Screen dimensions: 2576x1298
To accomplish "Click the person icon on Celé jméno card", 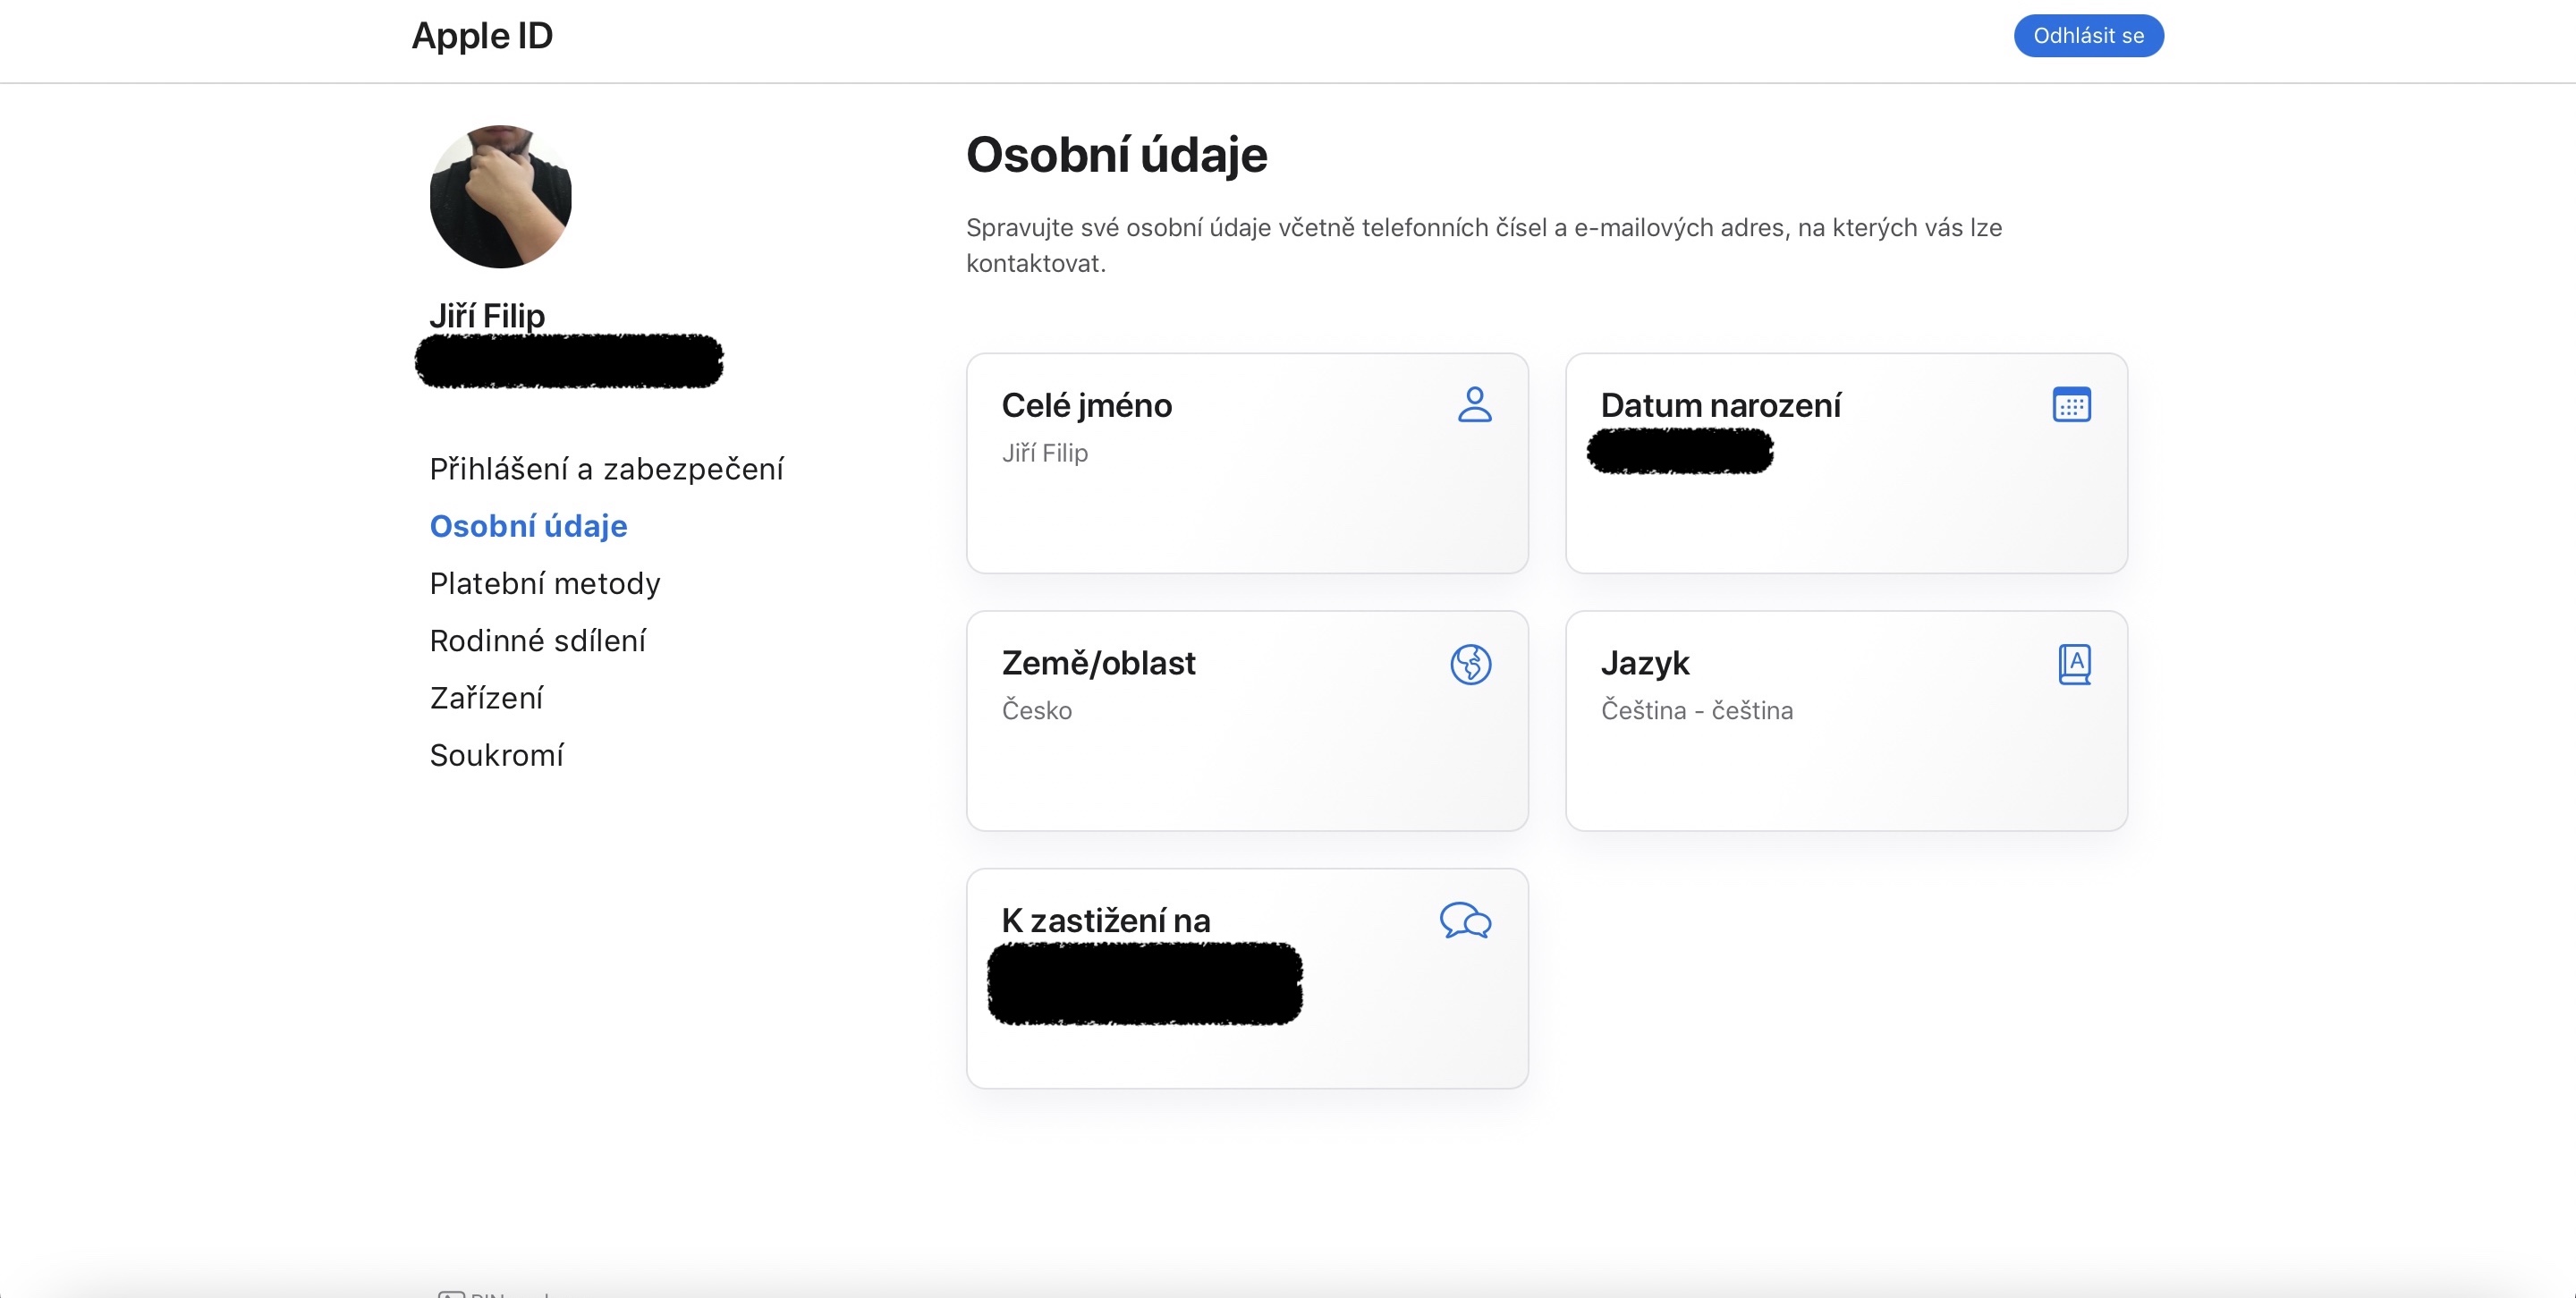I will pos(1474,405).
